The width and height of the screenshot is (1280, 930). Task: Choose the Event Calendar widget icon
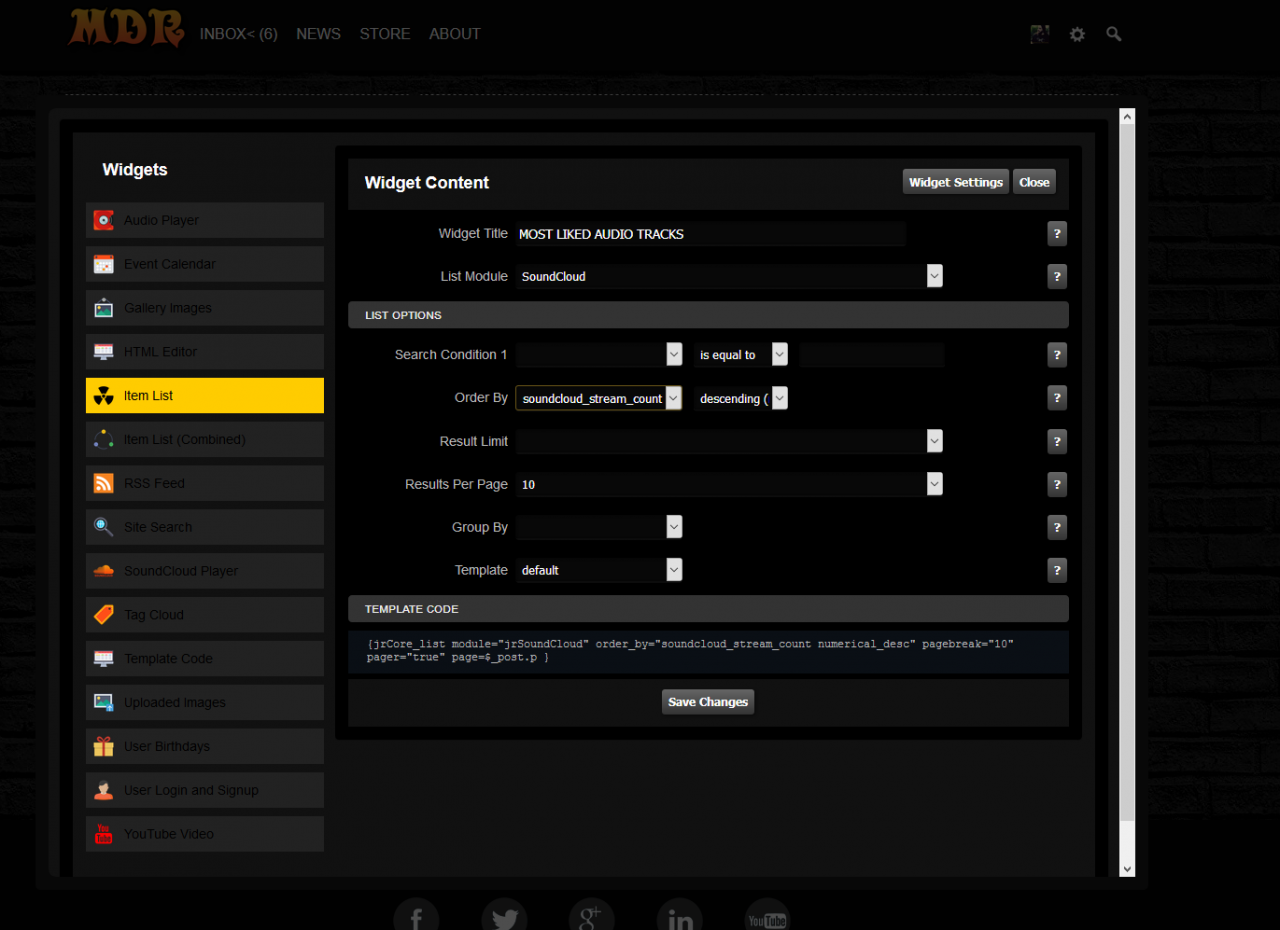103,264
